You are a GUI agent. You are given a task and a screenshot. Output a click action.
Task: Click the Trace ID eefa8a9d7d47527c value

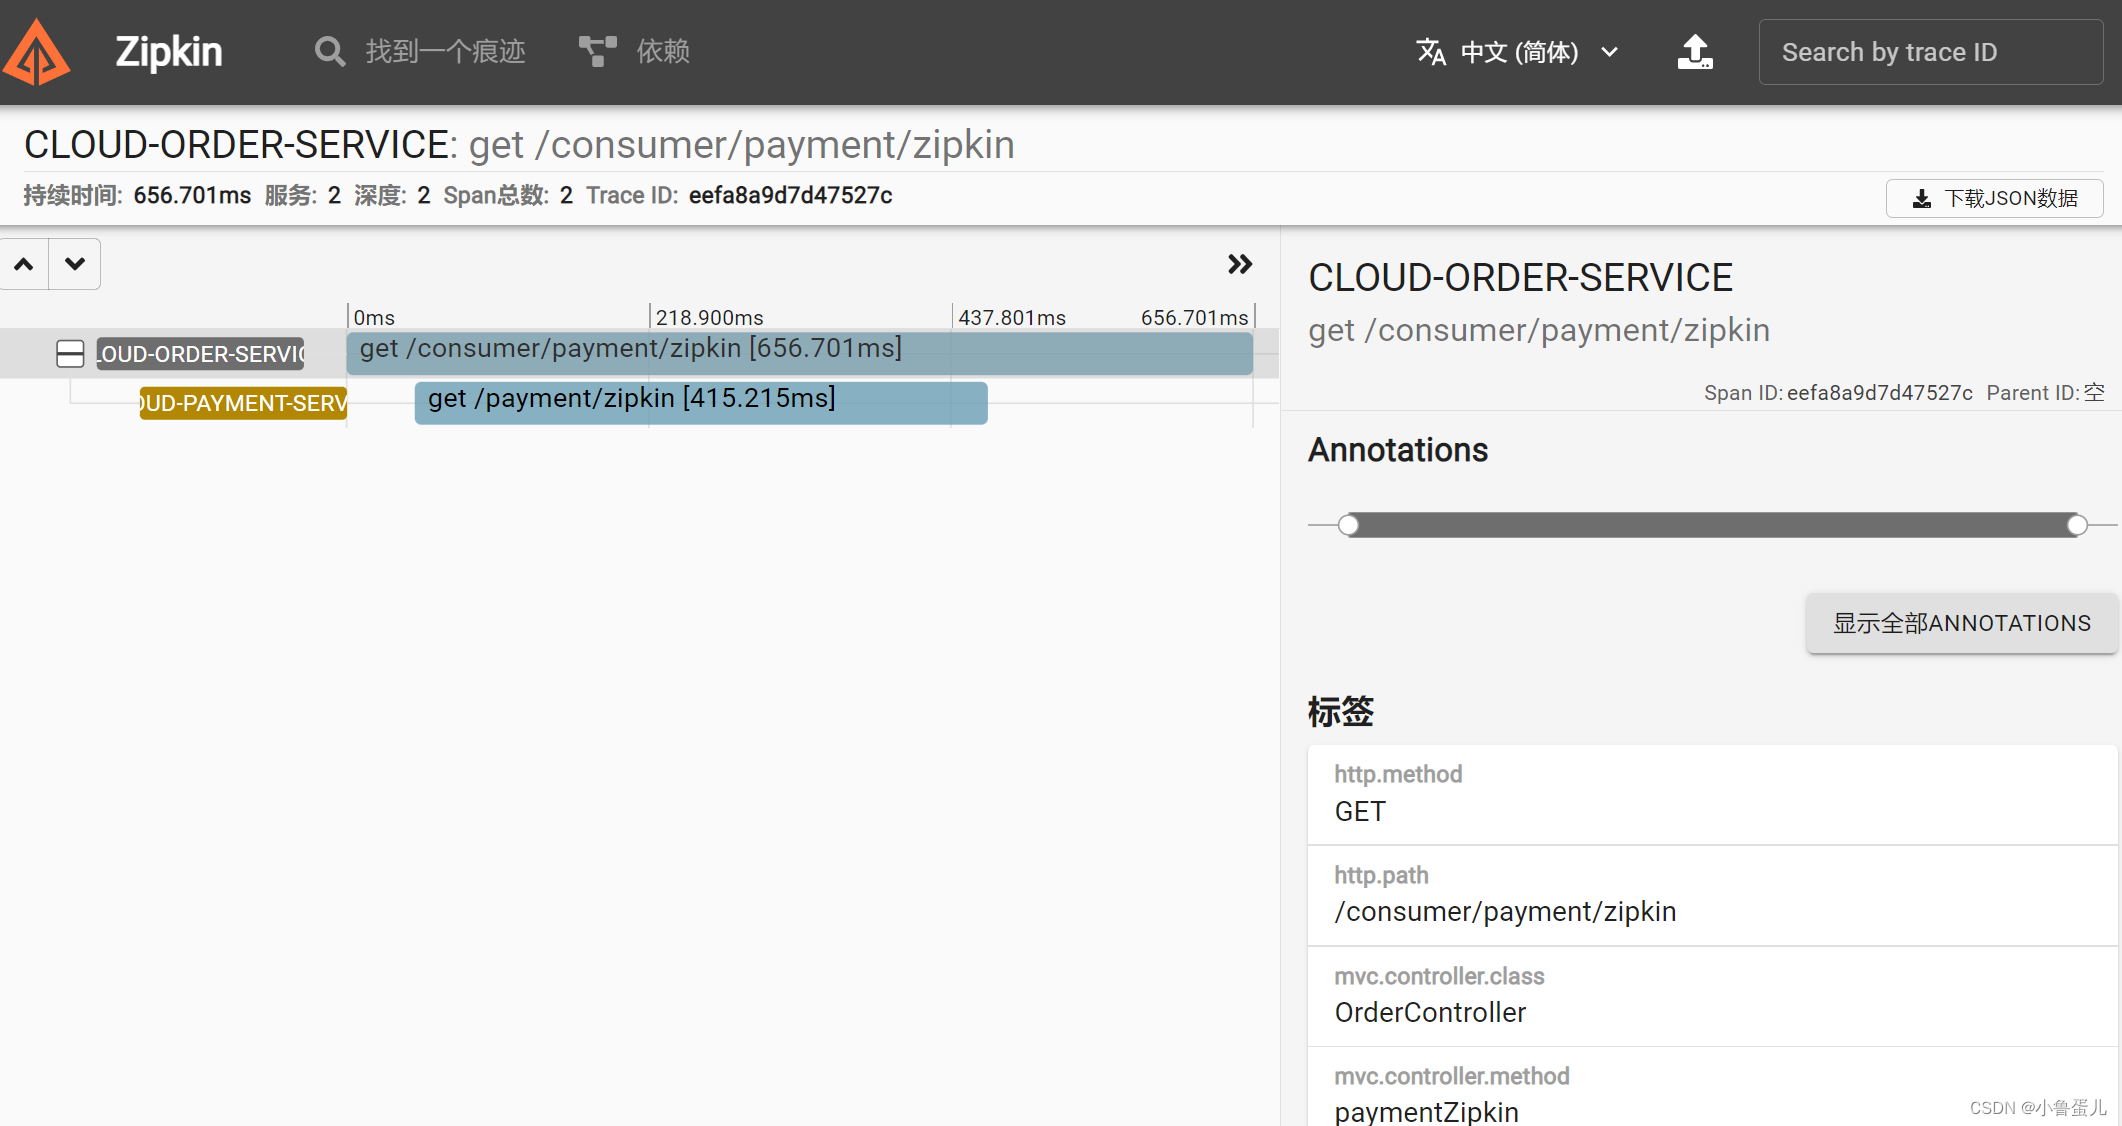tap(790, 195)
